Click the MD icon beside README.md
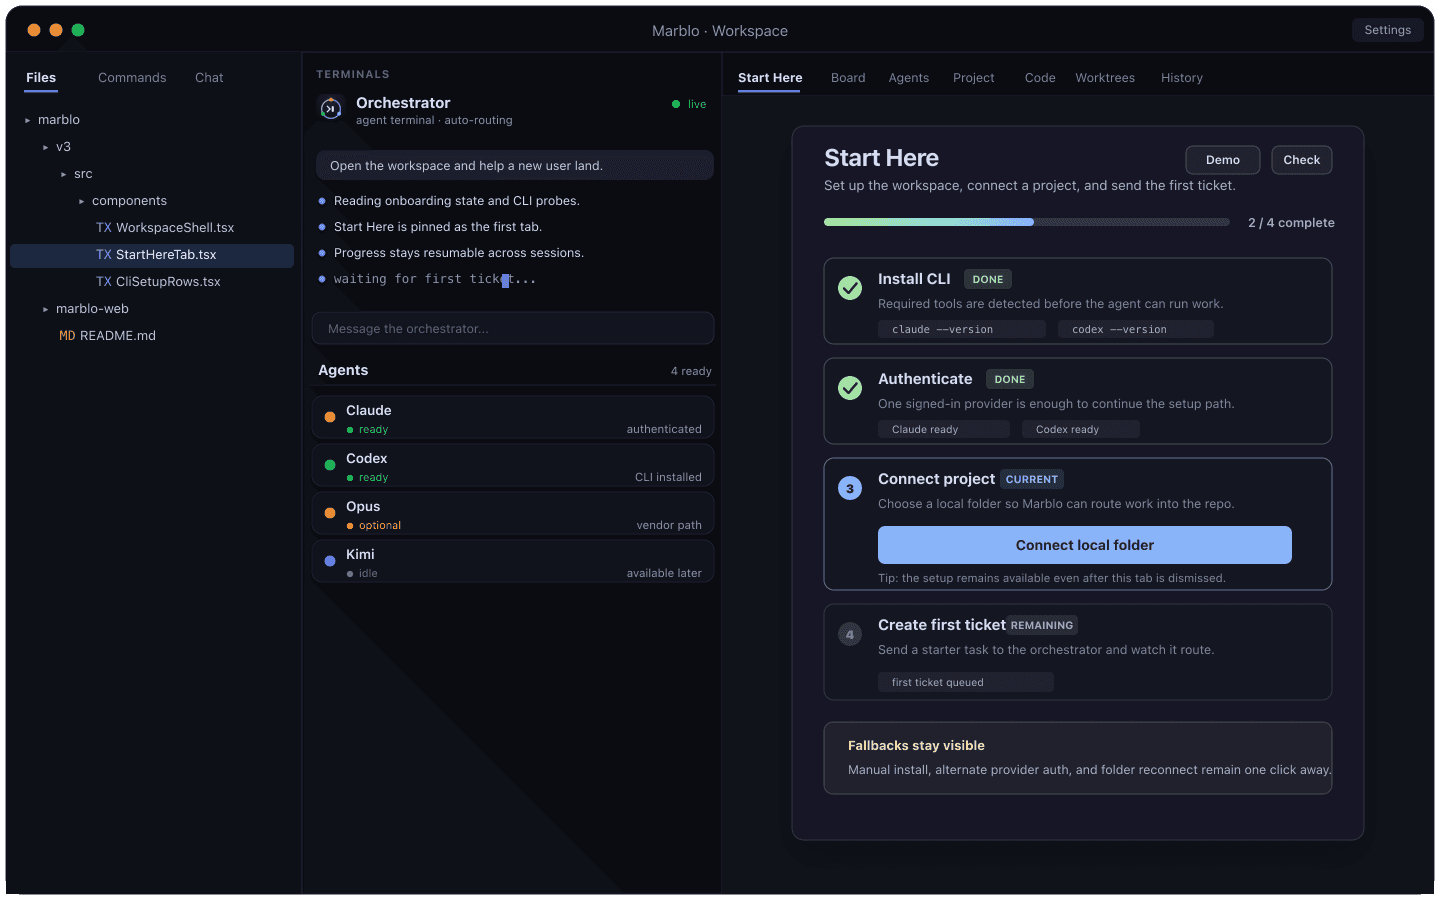1440x900 pixels. pos(67,336)
